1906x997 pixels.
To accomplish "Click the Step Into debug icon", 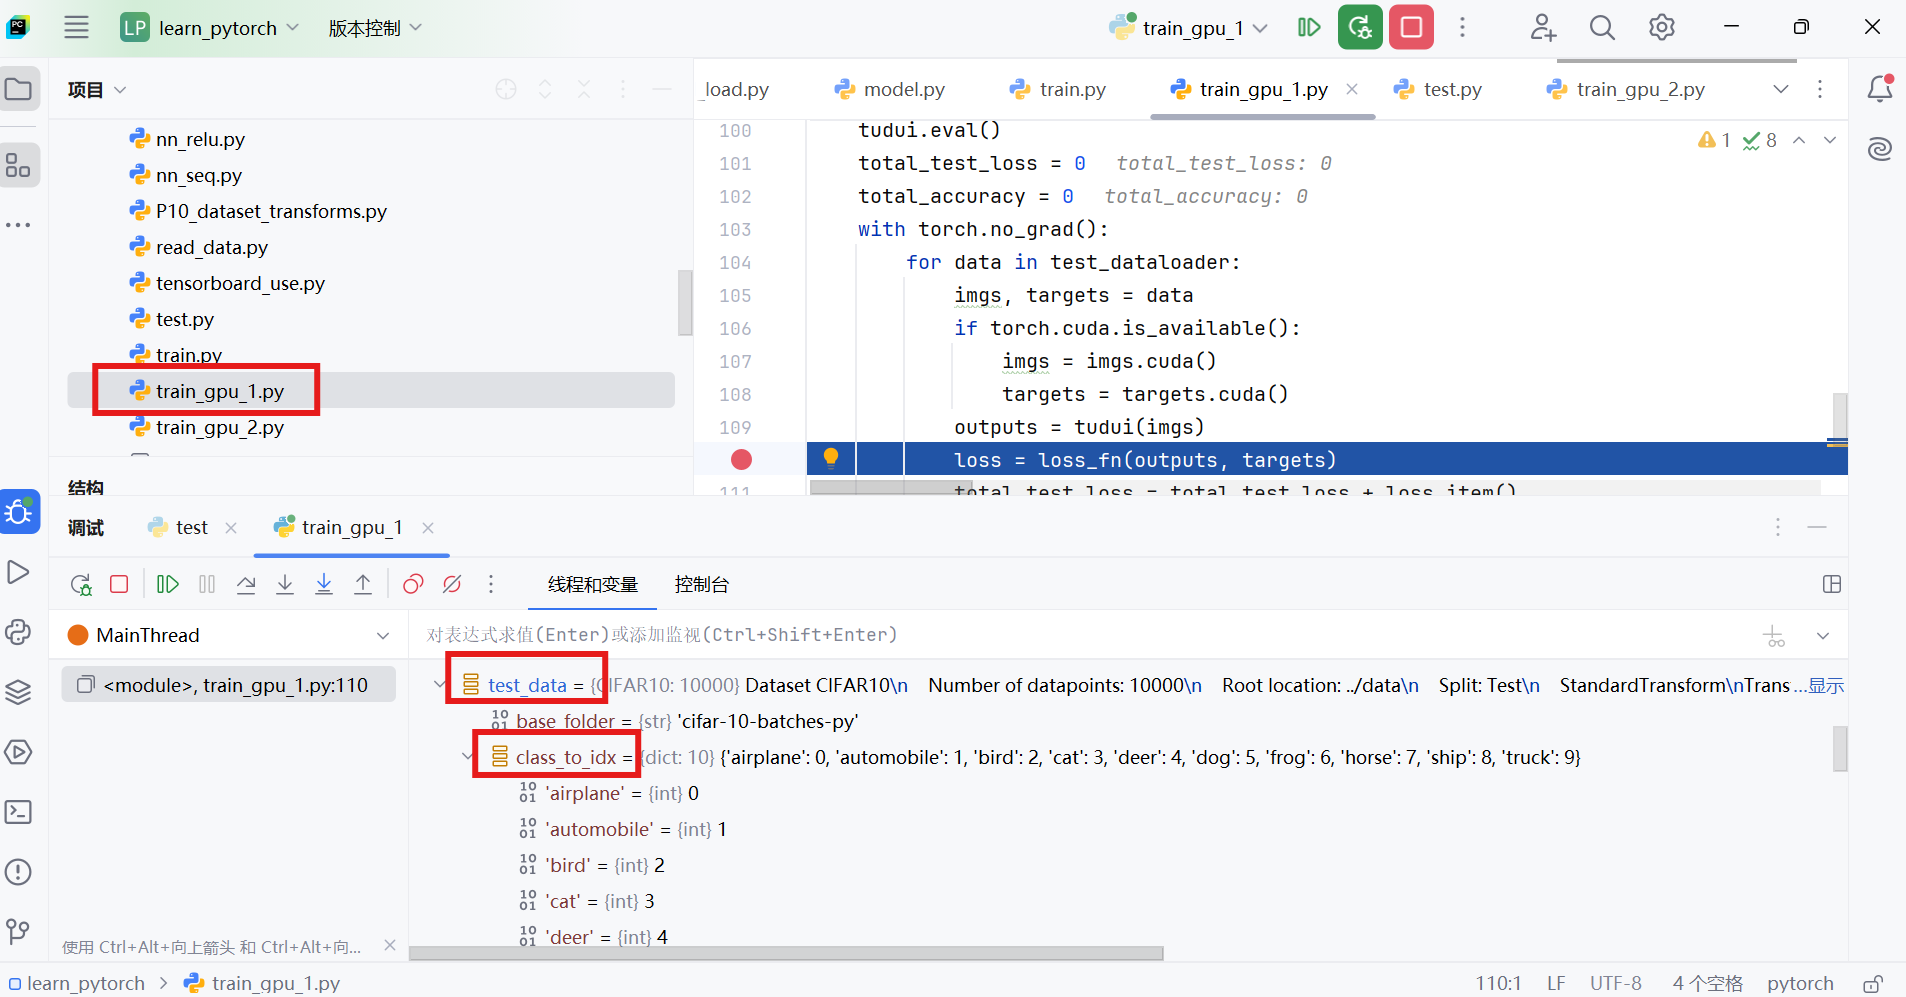I will tap(285, 584).
